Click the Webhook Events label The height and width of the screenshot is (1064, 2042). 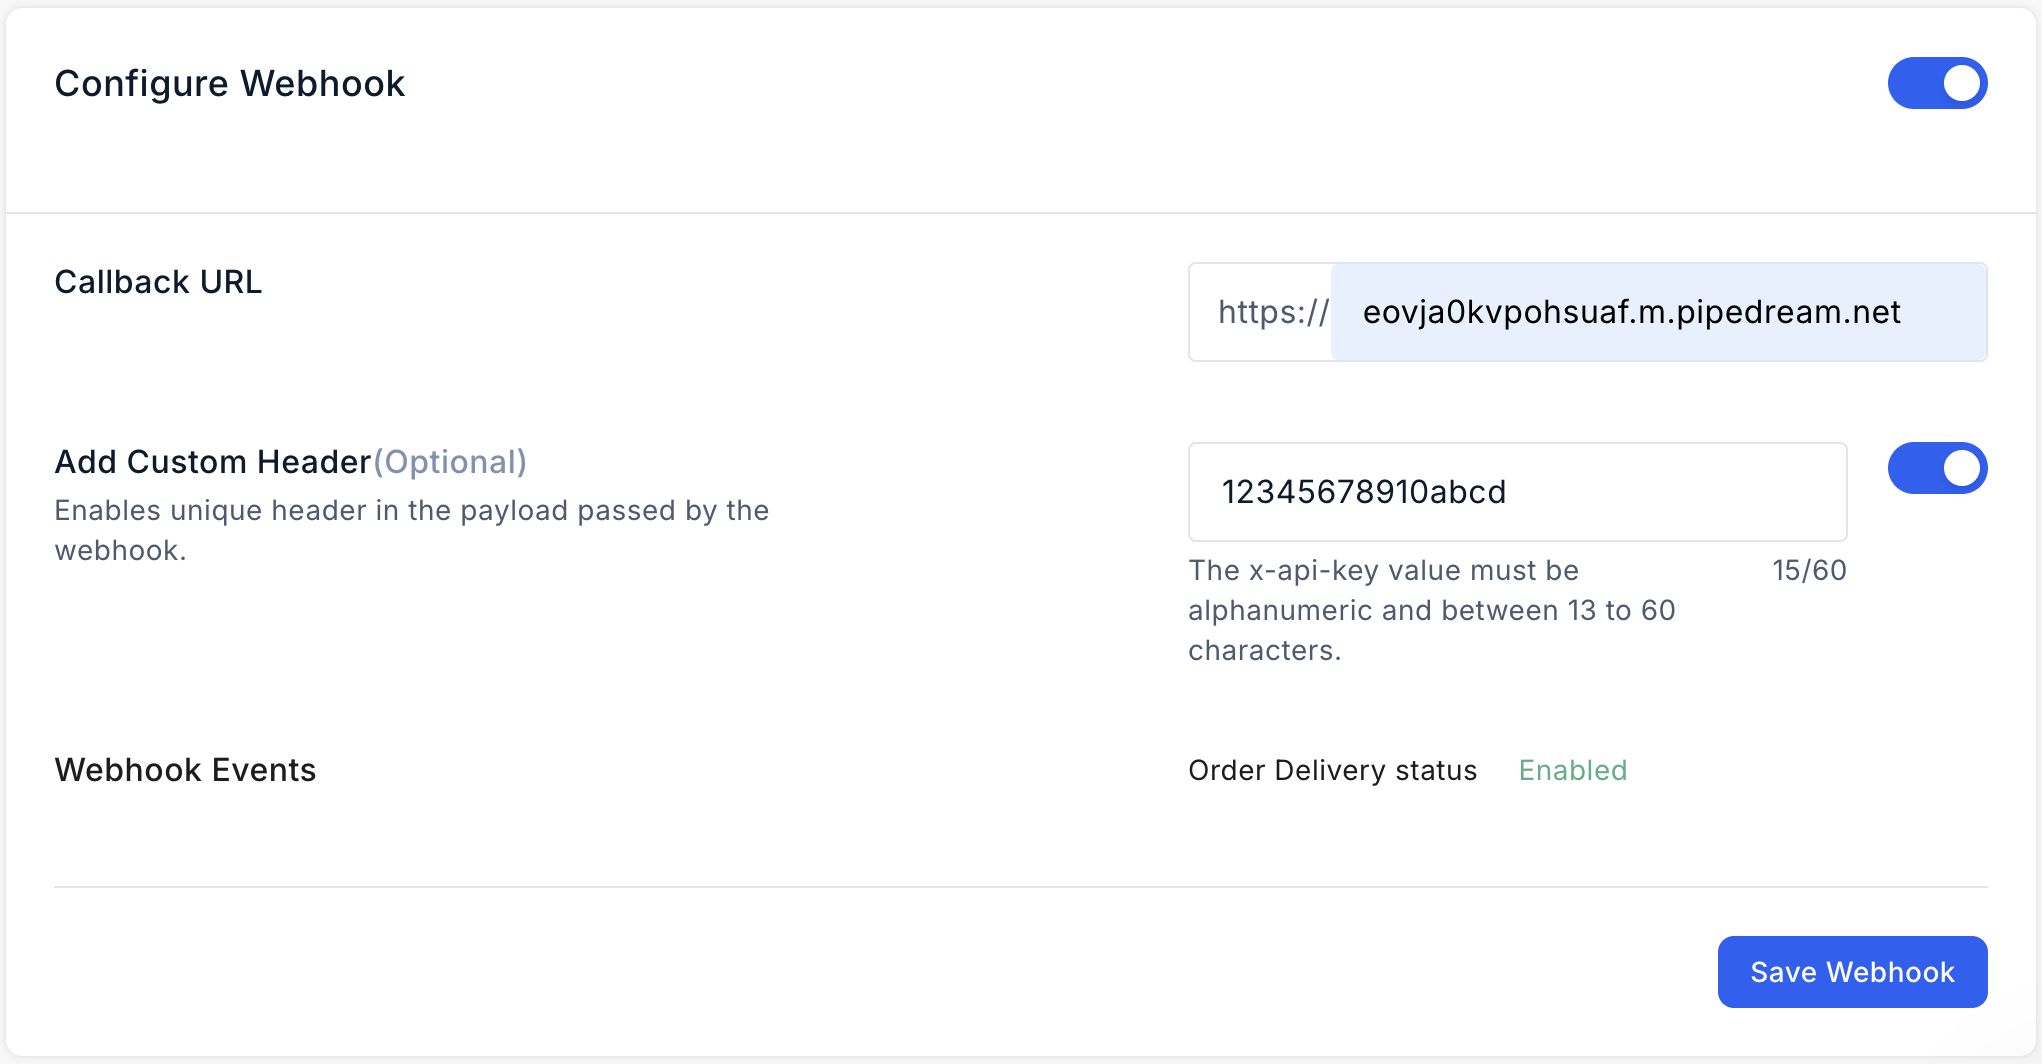click(185, 770)
